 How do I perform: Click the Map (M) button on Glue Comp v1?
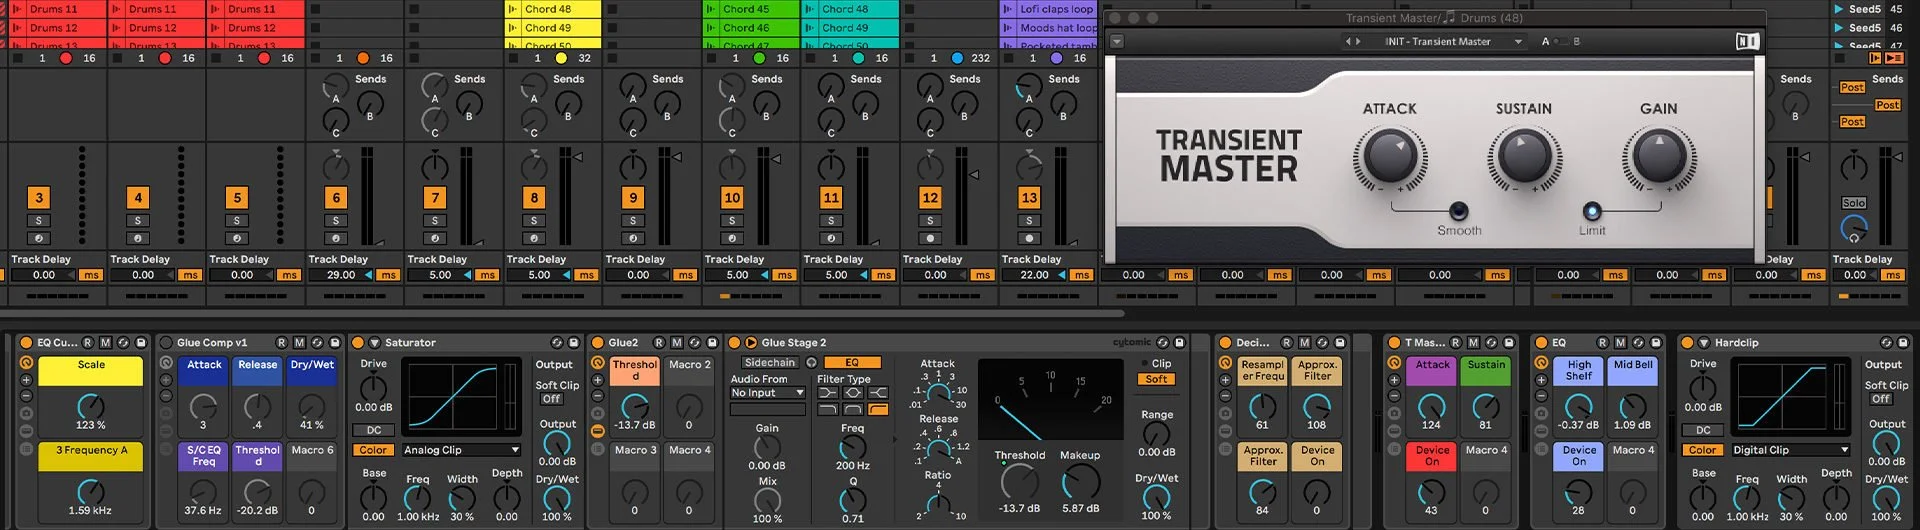(299, 342)
